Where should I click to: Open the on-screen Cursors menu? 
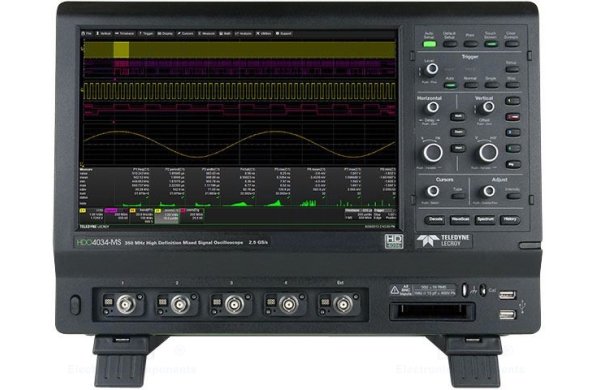click(186, 34)
